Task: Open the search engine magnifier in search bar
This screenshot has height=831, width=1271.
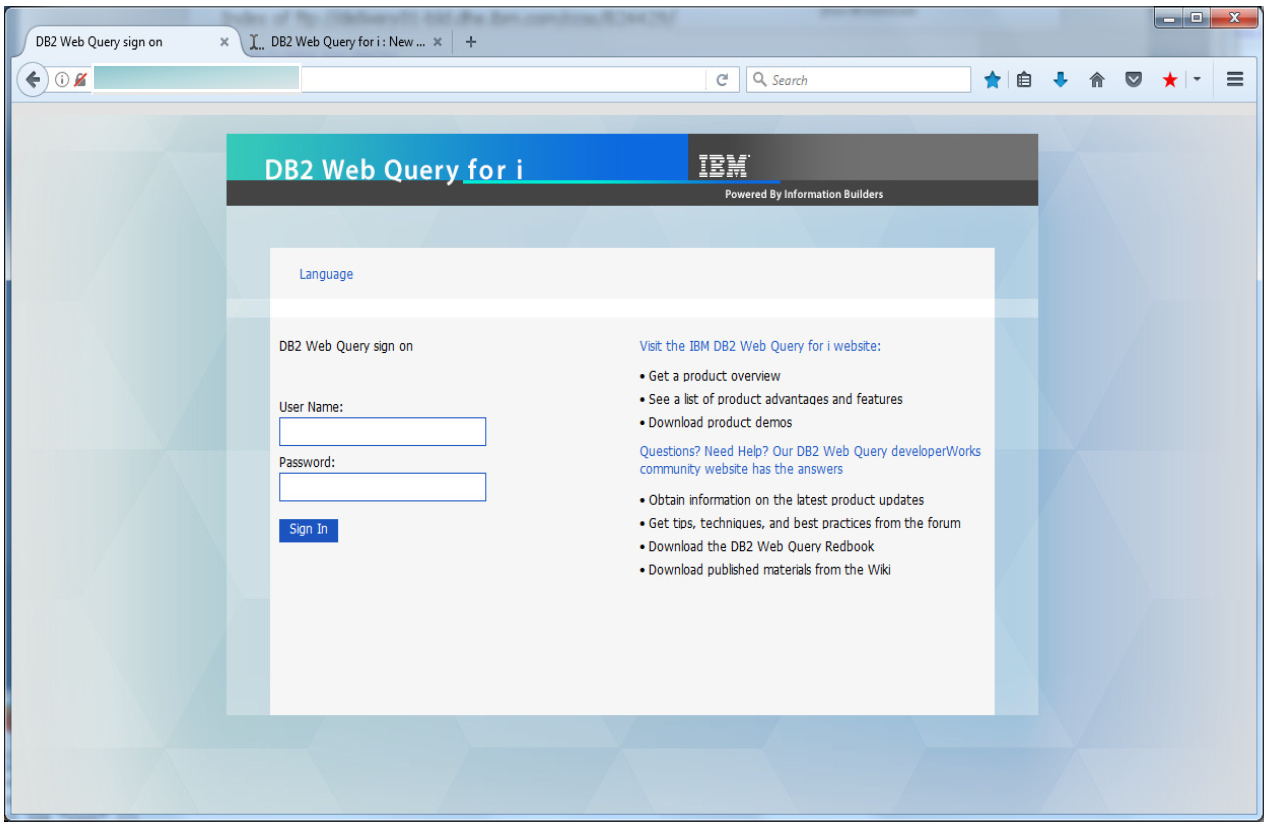Action: click(760, 79)
